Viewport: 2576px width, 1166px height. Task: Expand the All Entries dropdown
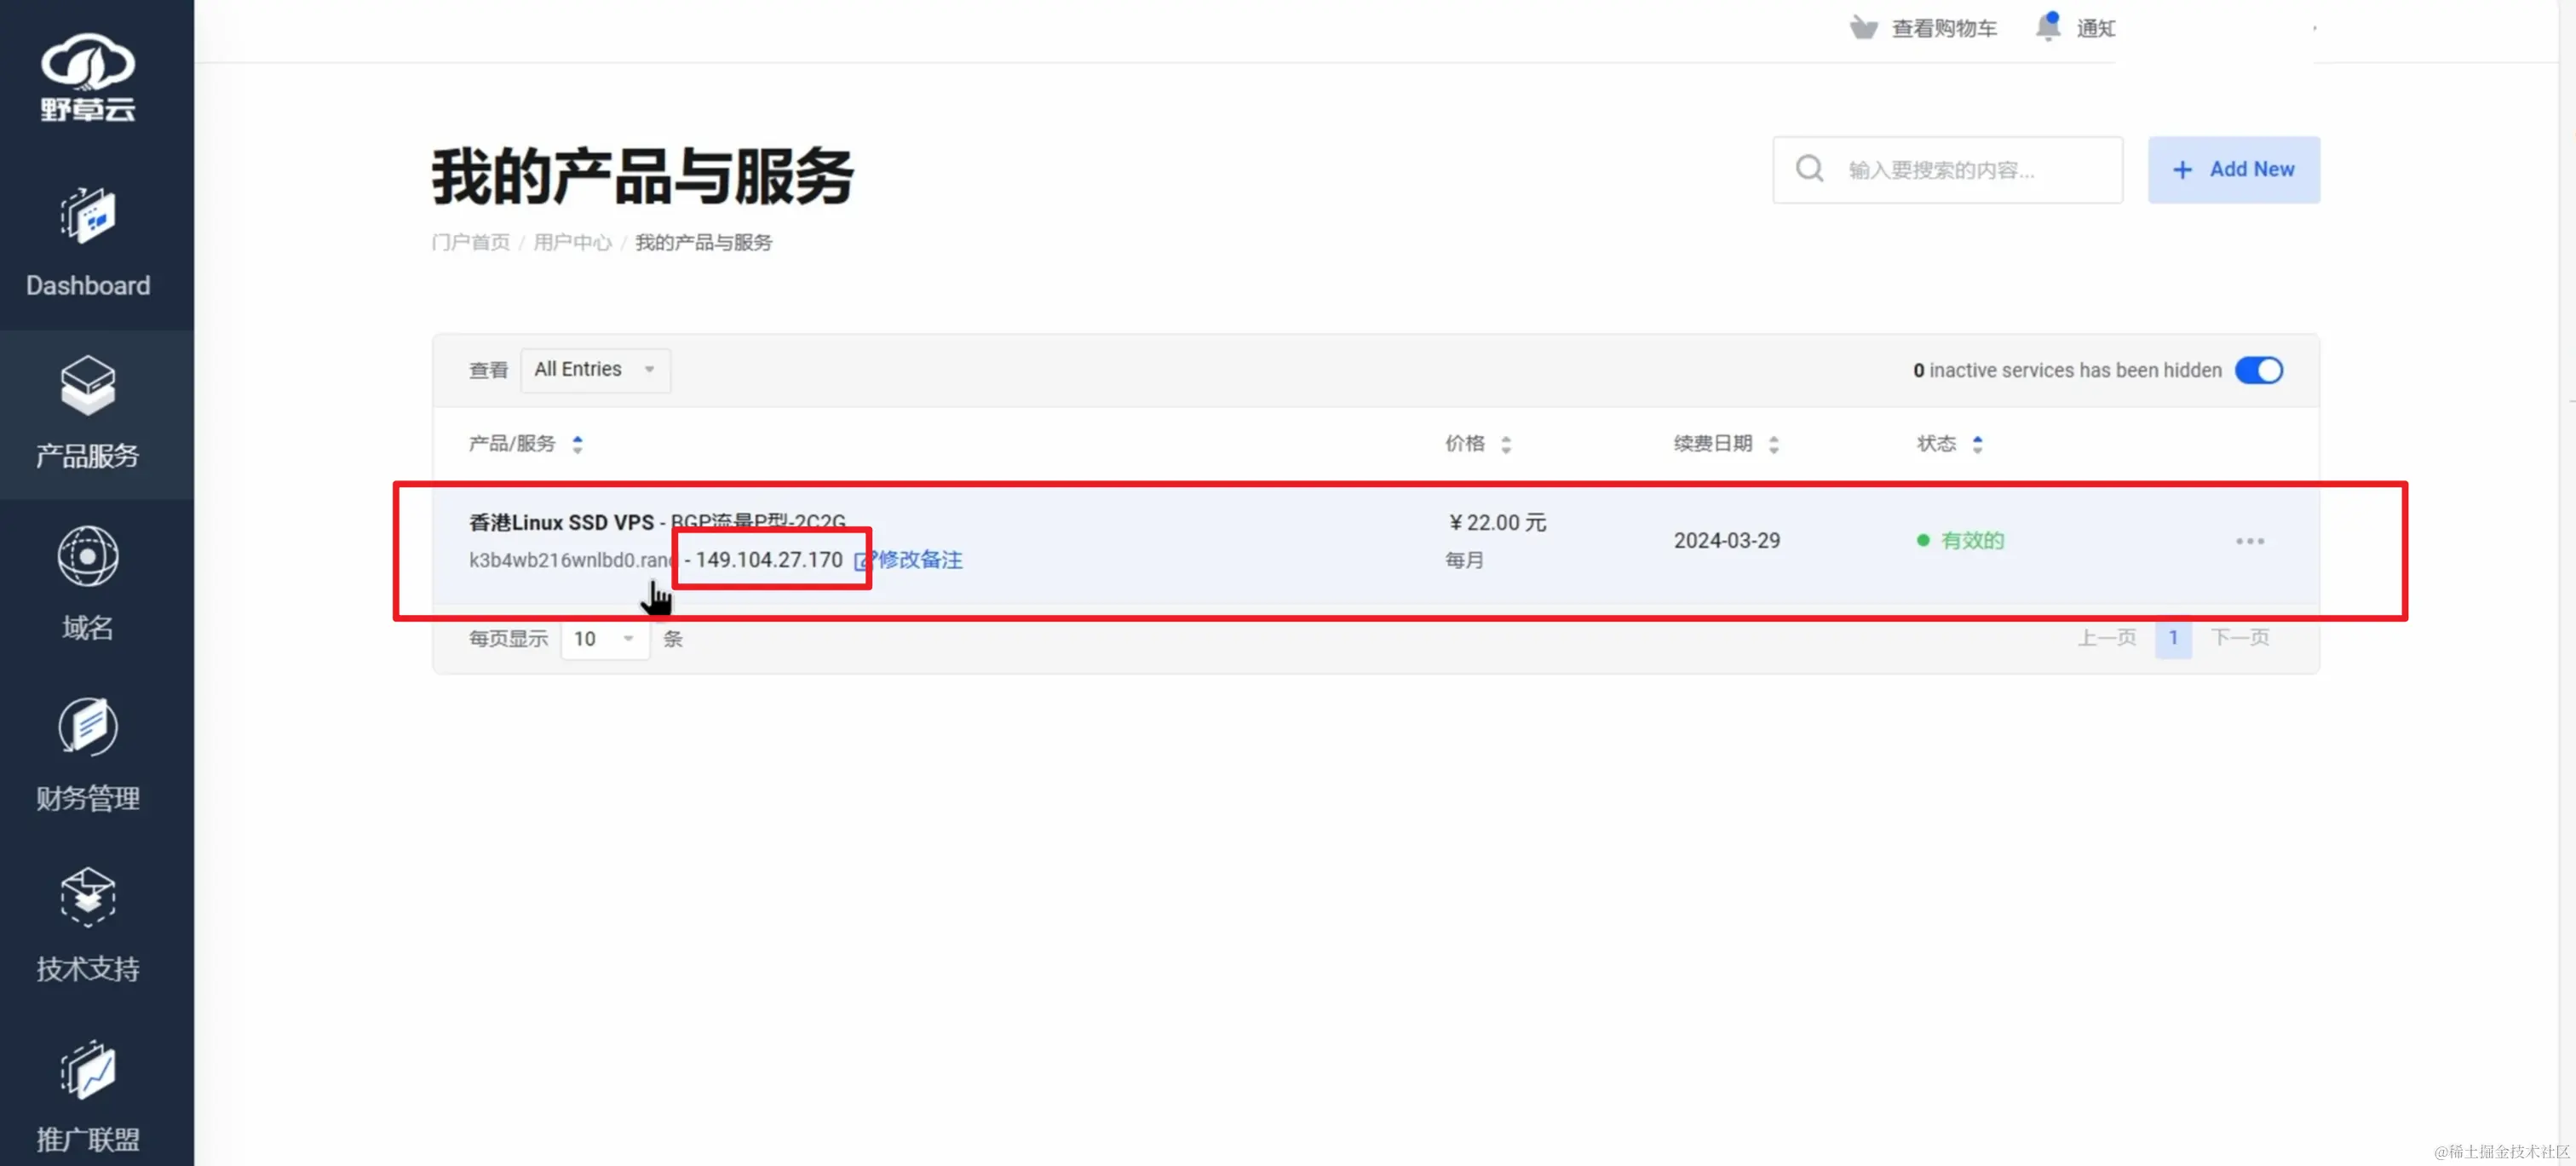(x=595, y=370)
